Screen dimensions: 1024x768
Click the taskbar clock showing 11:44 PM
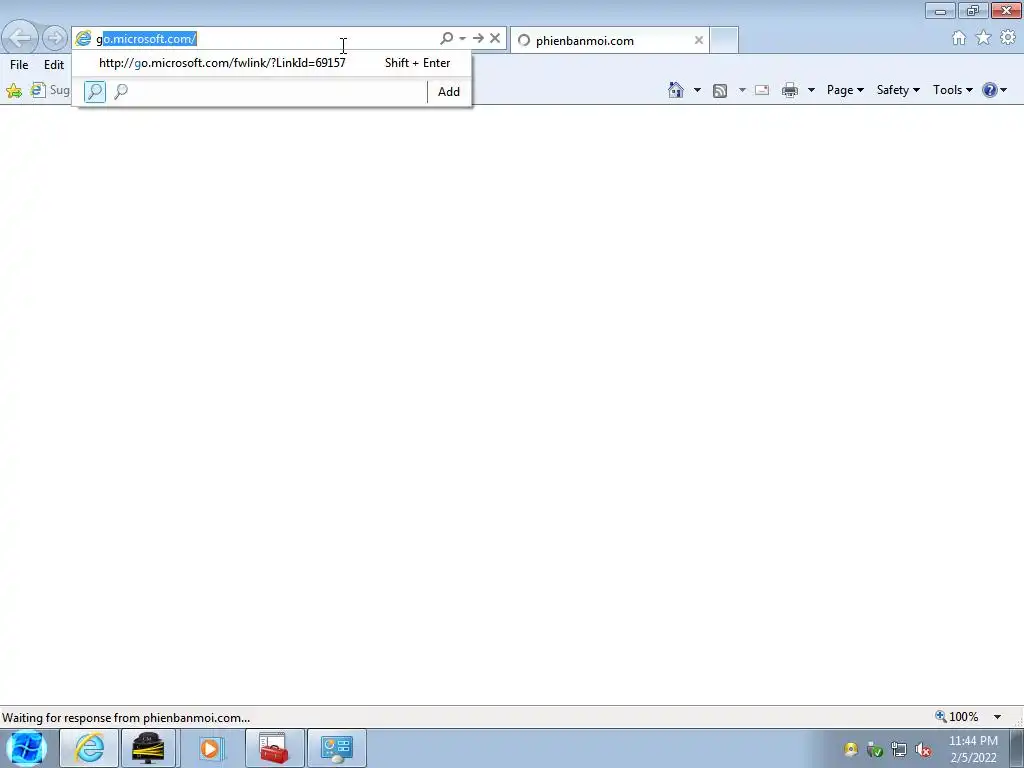973,749
